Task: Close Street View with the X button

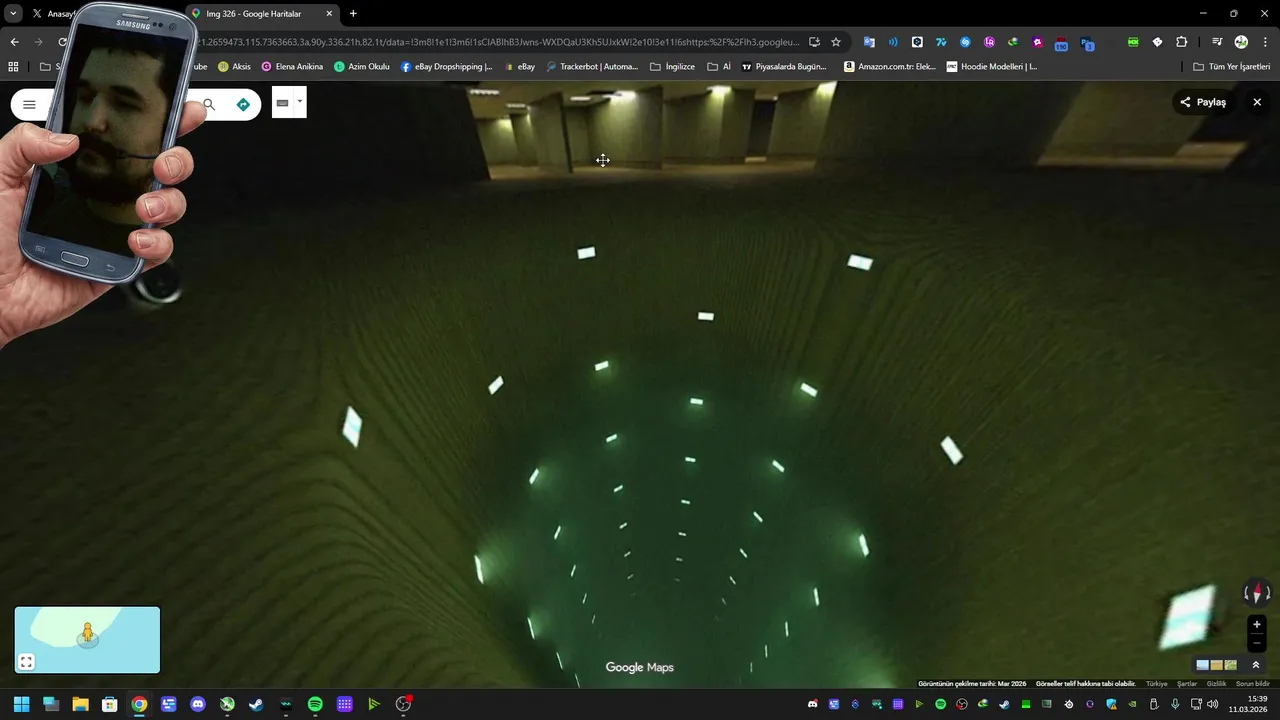Action: coord(1257,102)
